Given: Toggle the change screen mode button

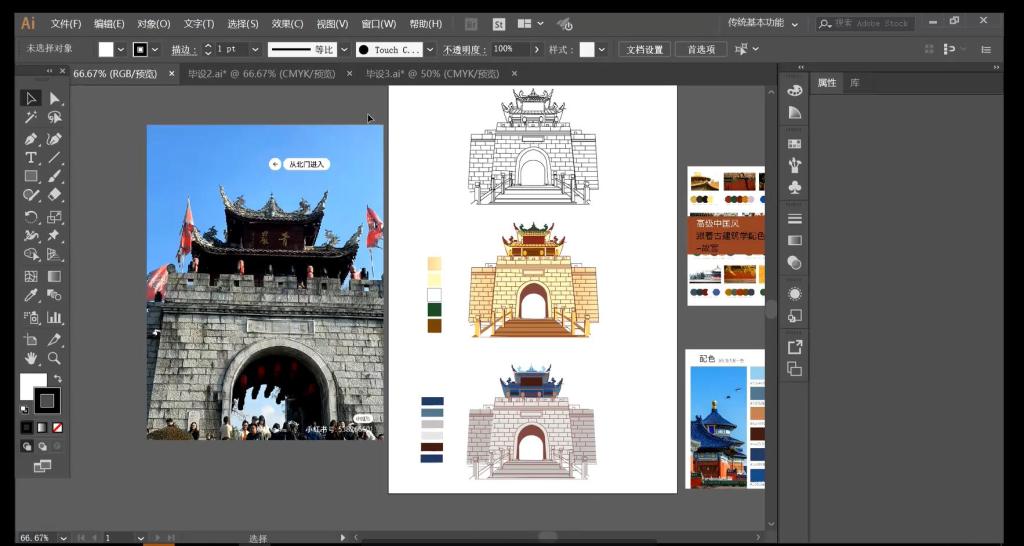Looking at the screenshot, I should tap(42, 466).
